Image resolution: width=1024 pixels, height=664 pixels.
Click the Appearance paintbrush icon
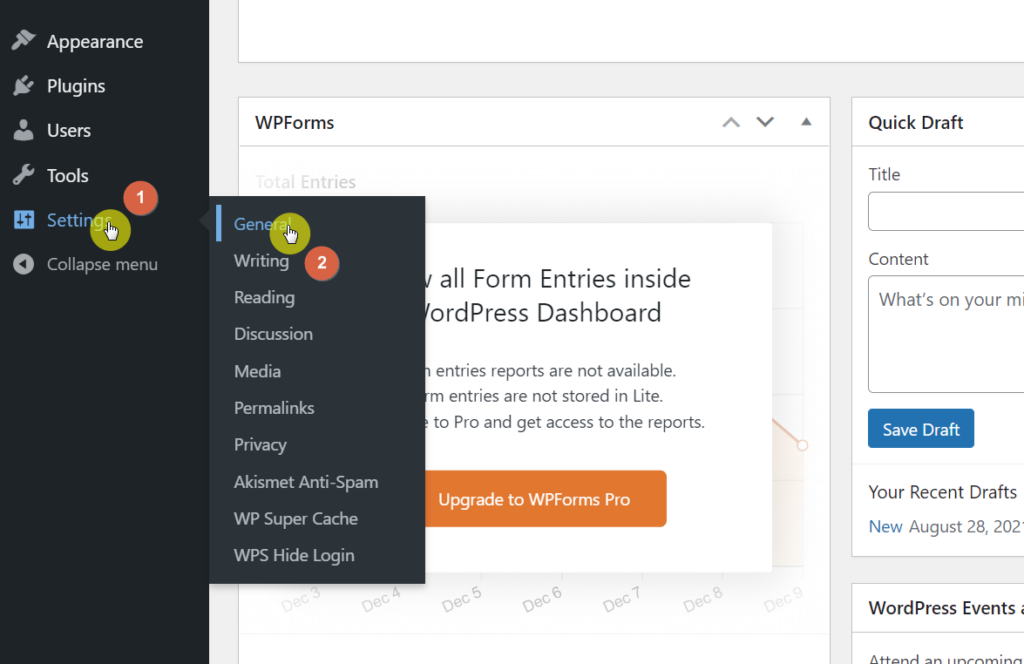click(x=24, y=40)
